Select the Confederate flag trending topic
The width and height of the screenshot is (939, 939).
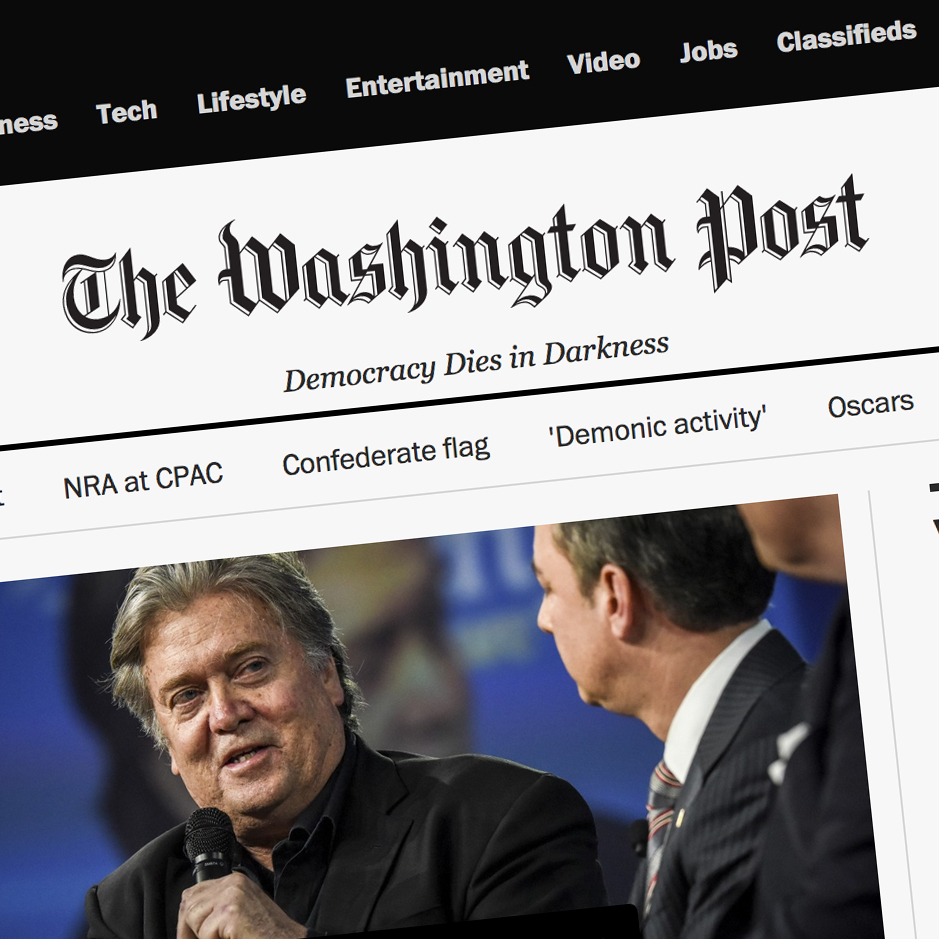tap(386, 456)
